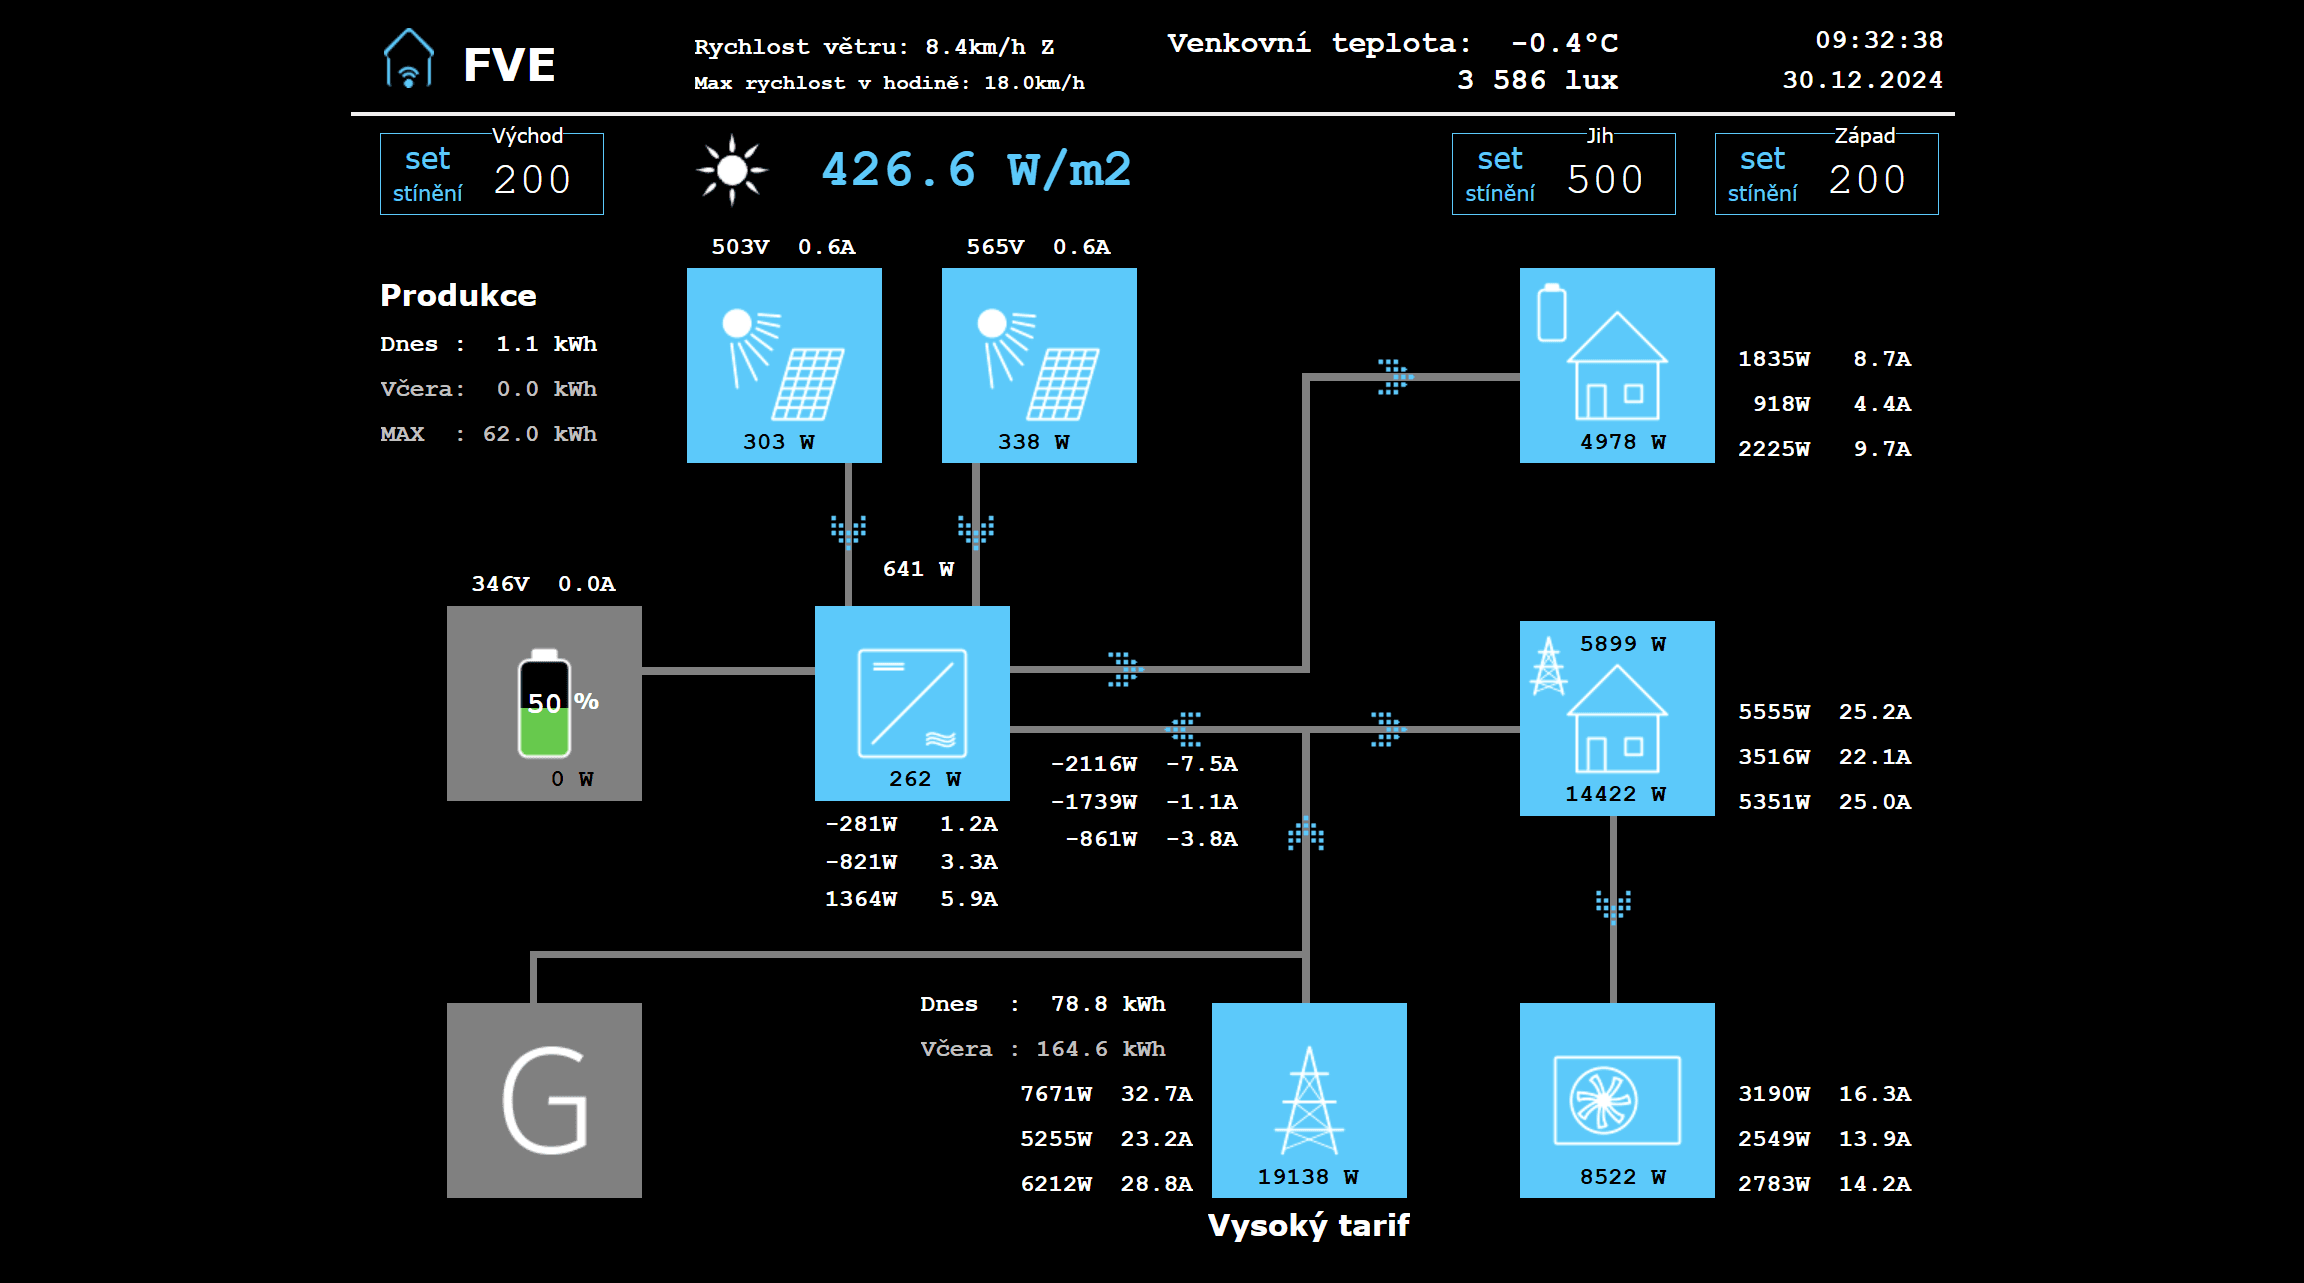Open the heat pump fan tile showing 8522 W
Image resolution: width=2304 pixels, height=1283 pixels.
(1617, 1100)
